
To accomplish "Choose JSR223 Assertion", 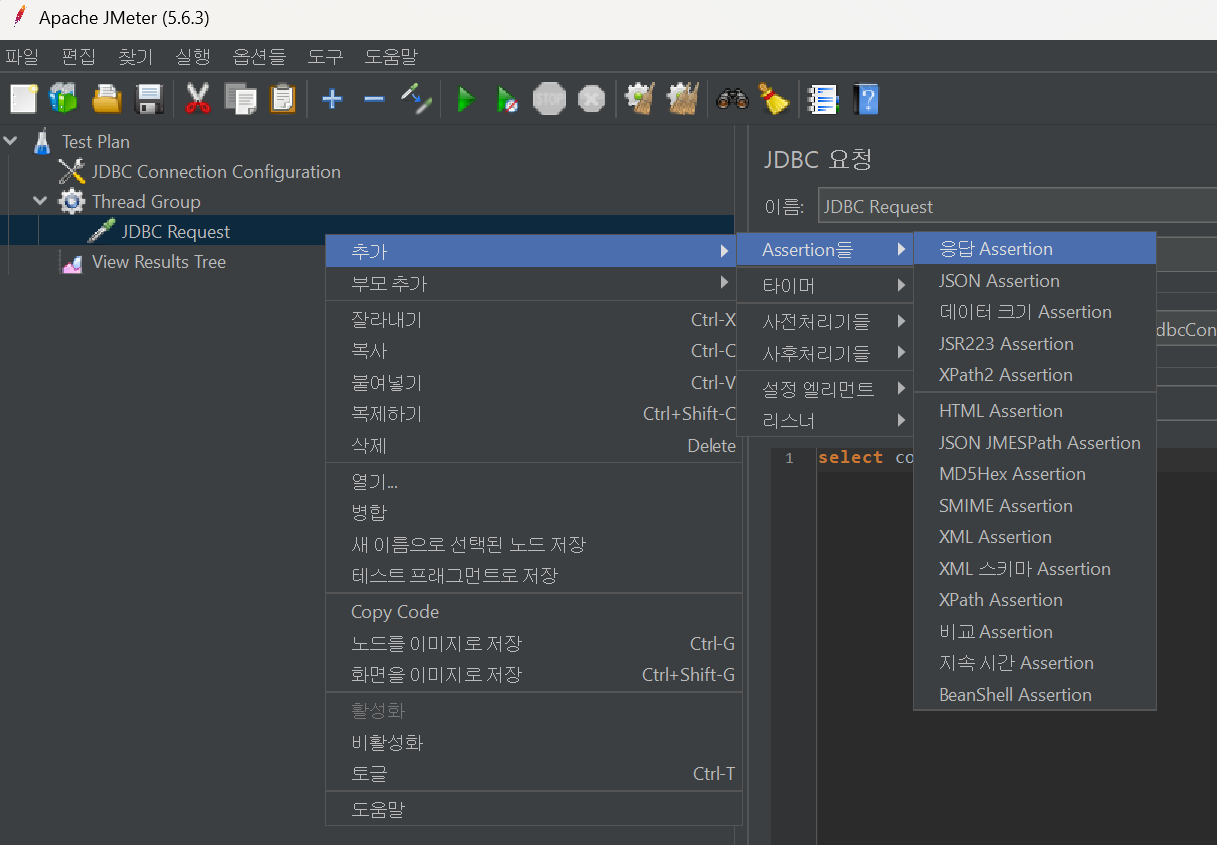I will coord(1035,344).
